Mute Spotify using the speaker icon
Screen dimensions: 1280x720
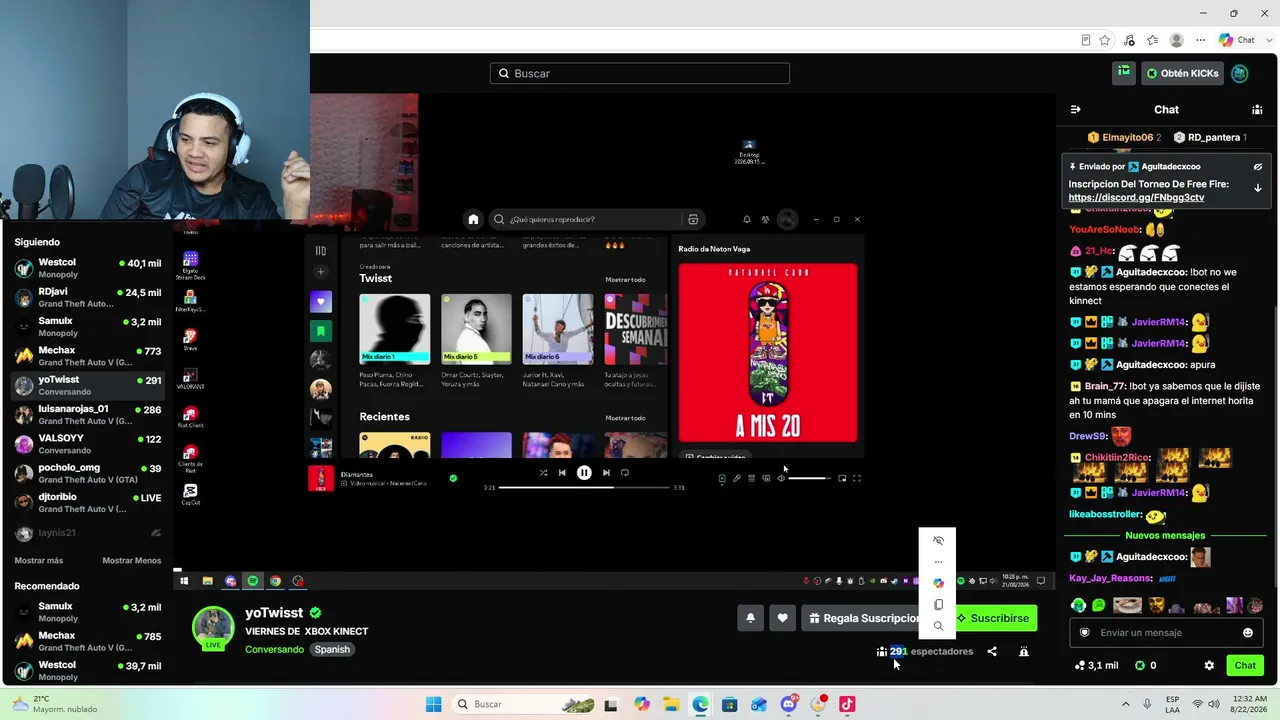[x=781, y=479]
